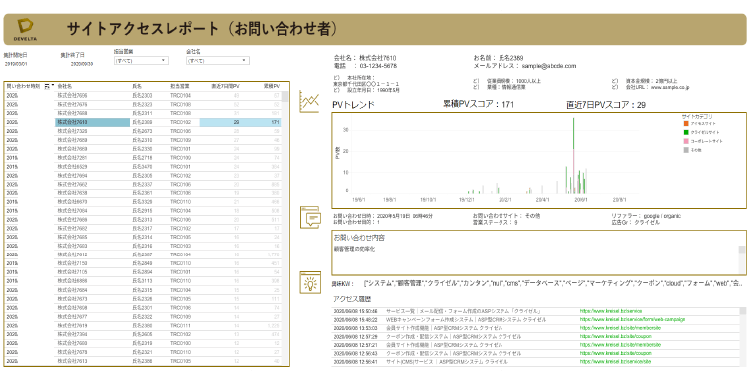Click the email address sample@abcde.com
This screenshot has width=750, height=380.
(550, 66)
